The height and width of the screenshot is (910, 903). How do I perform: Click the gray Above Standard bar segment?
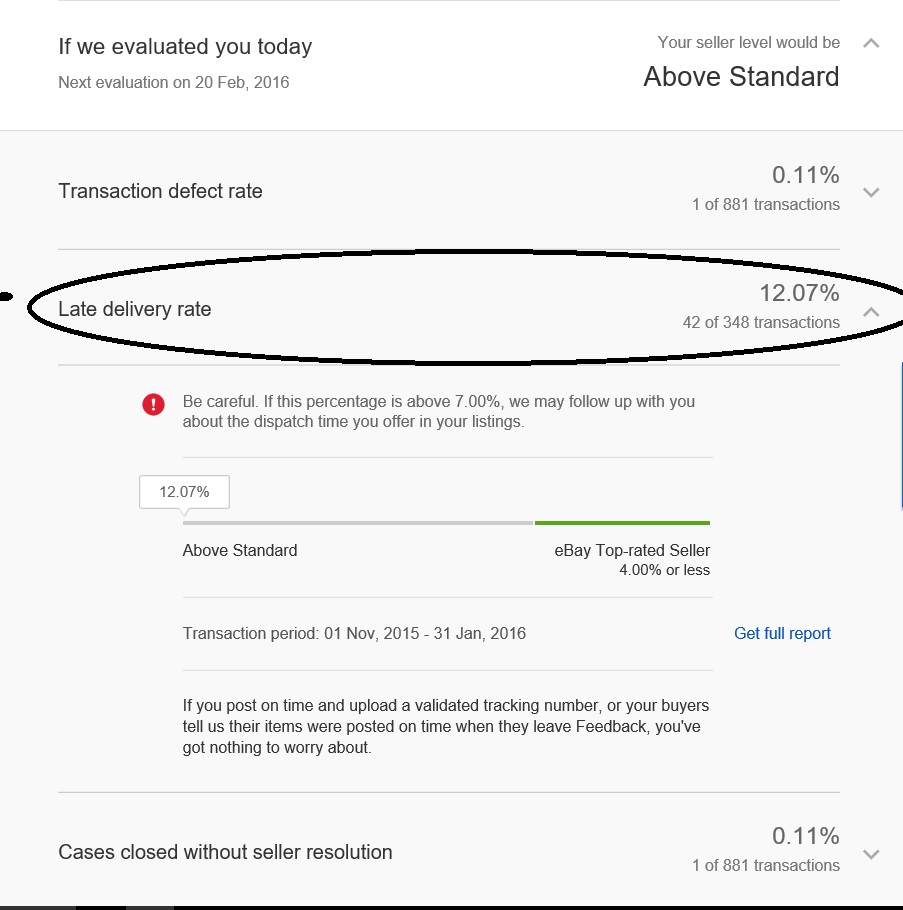357,523
